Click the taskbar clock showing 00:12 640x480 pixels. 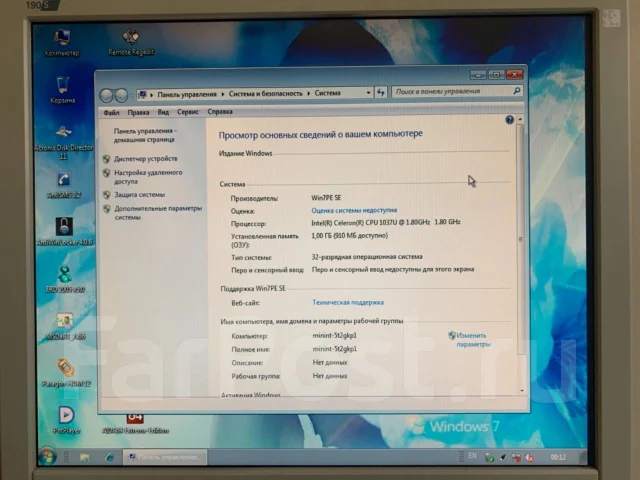[x=558, y=457]
